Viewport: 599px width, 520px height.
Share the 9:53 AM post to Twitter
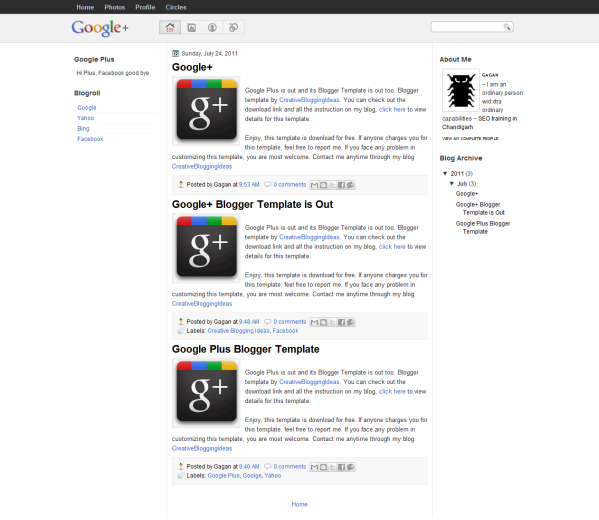click(x=332, y=185)
